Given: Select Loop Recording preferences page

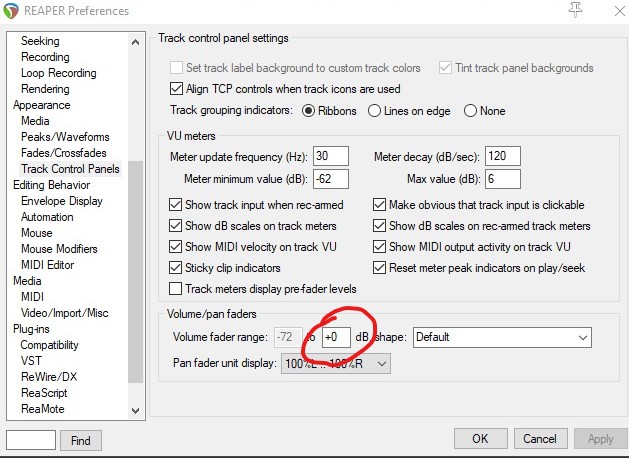Looking at the screenshot, I should point(59,73).
